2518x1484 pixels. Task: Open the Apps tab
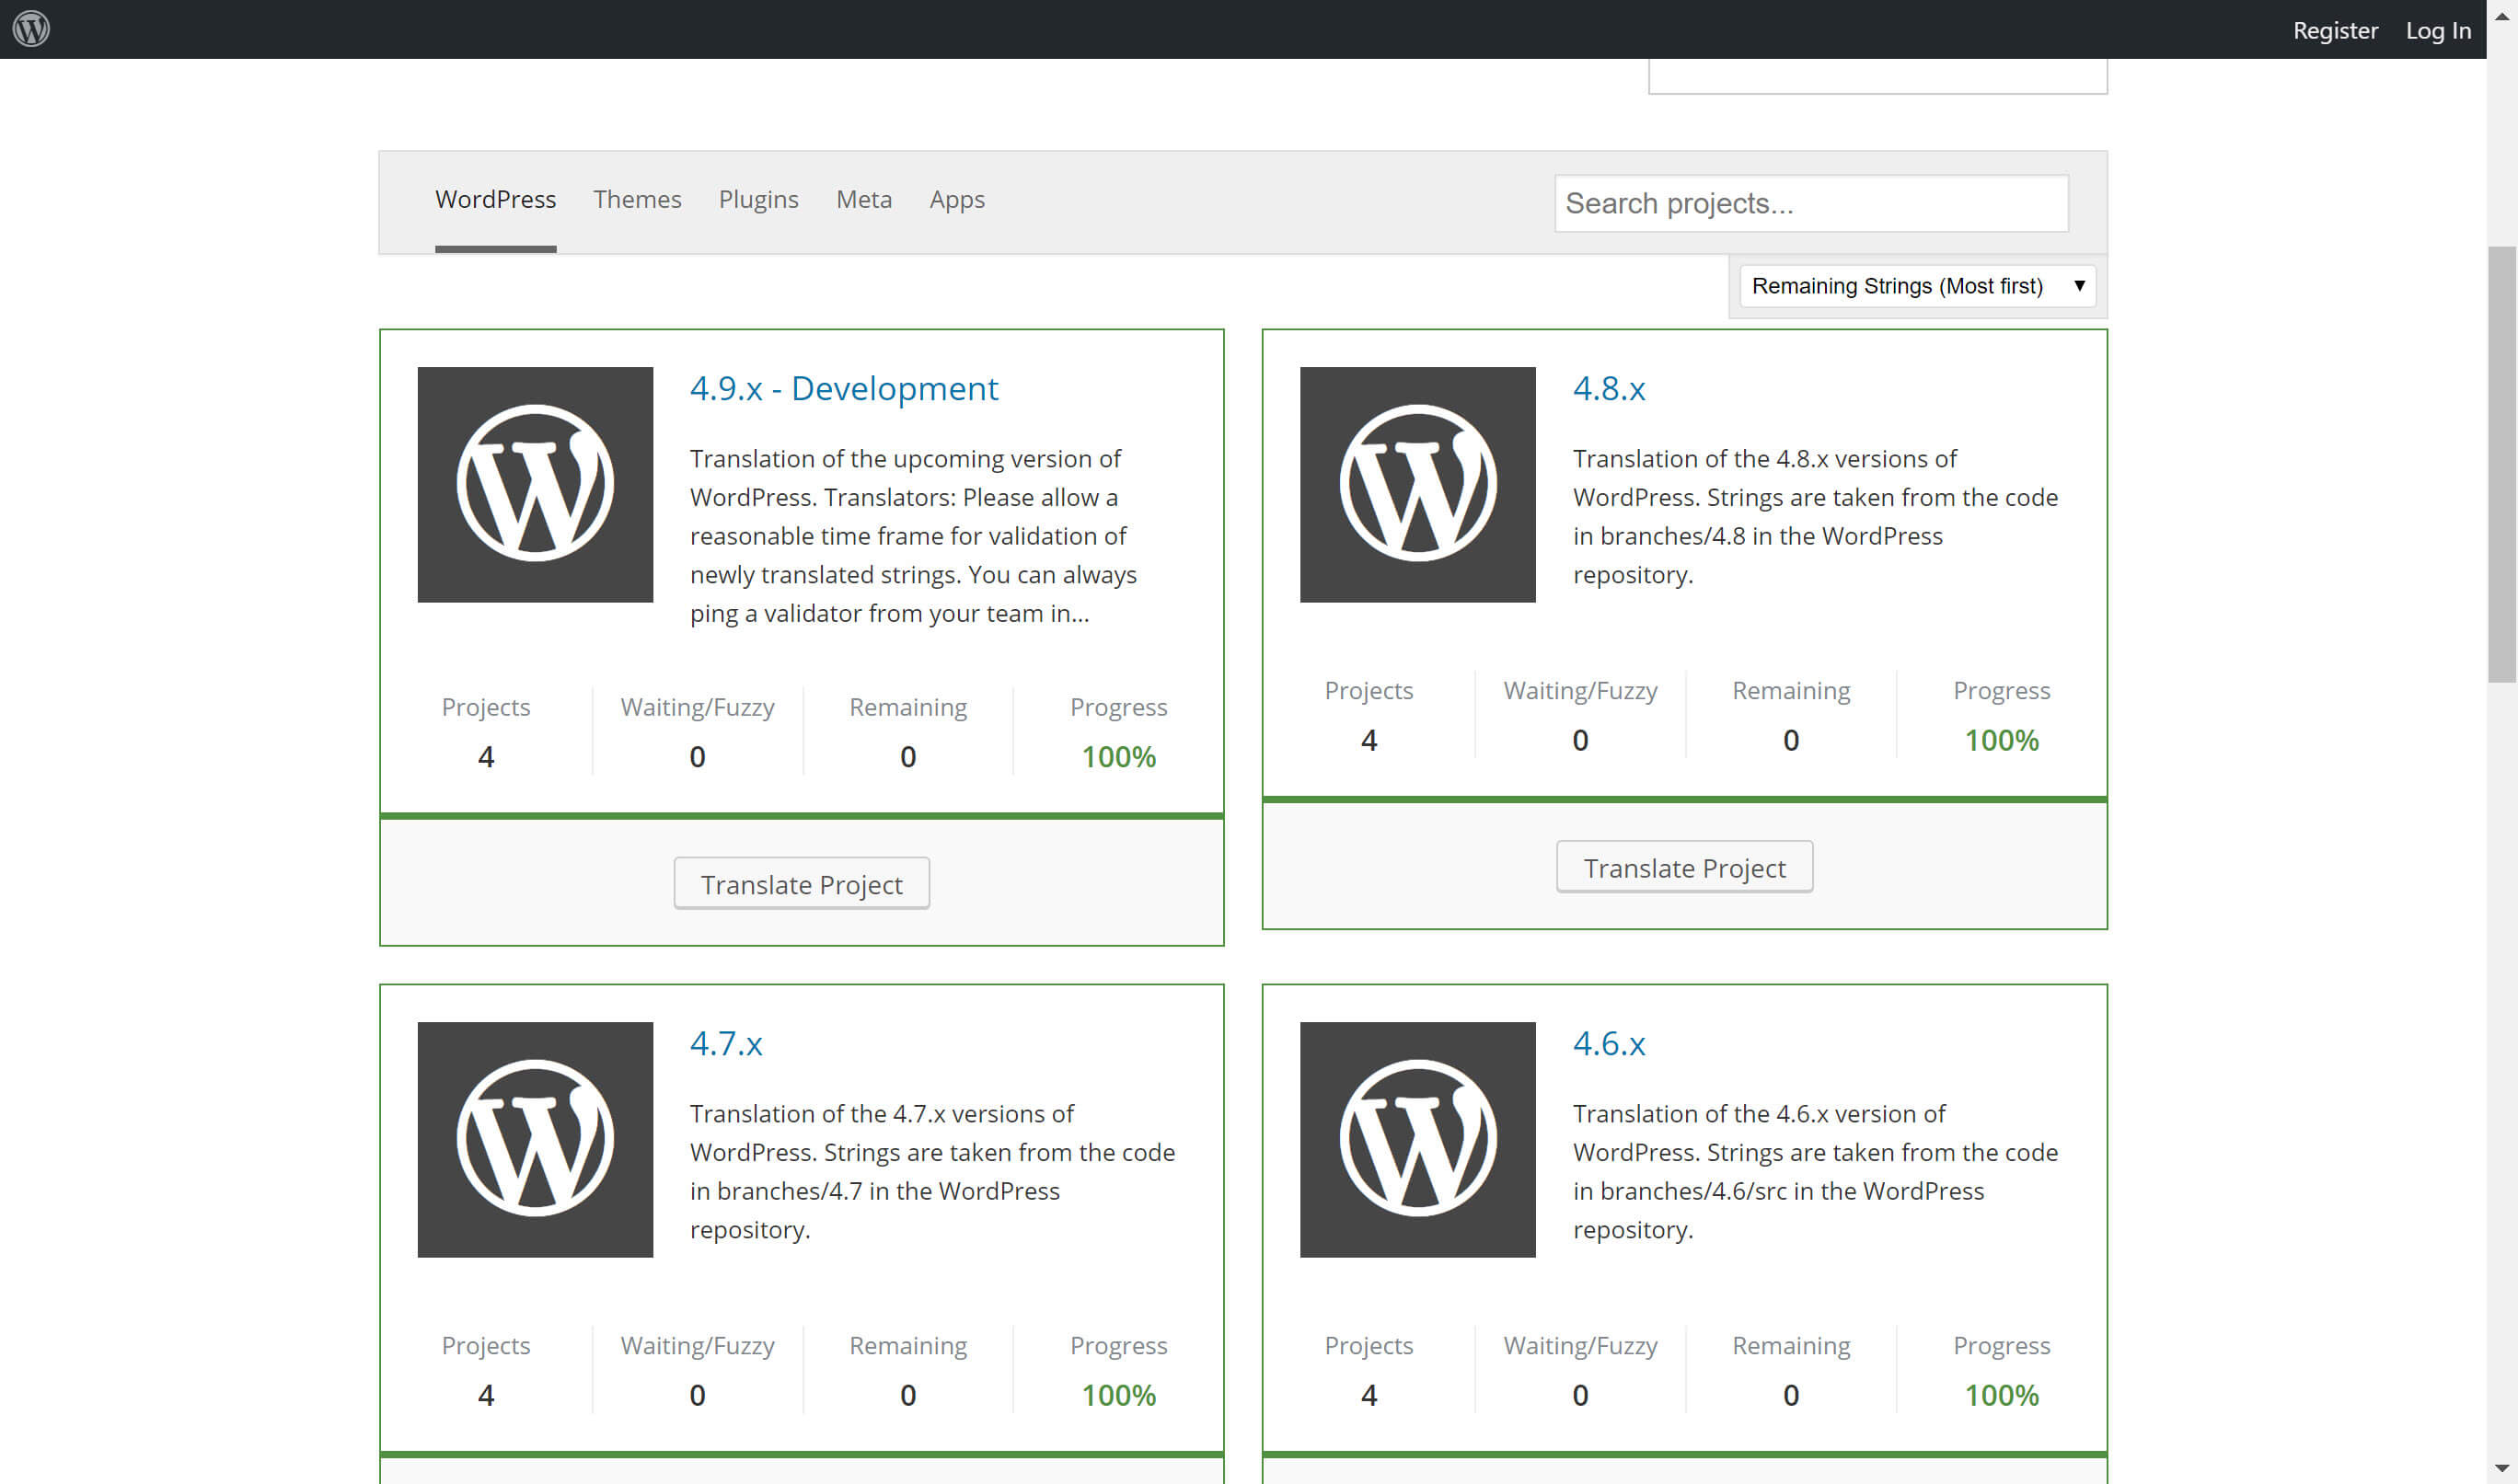point(957,200)
